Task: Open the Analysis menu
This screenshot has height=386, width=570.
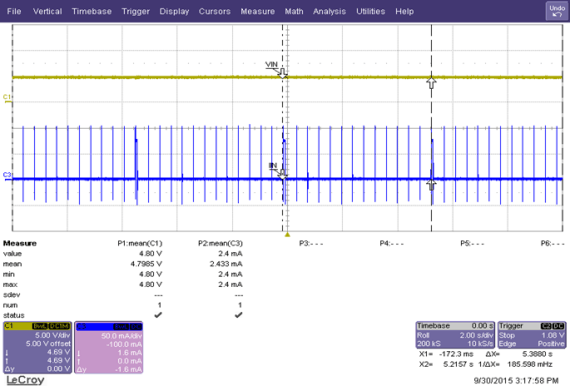Action: [329, 11]
